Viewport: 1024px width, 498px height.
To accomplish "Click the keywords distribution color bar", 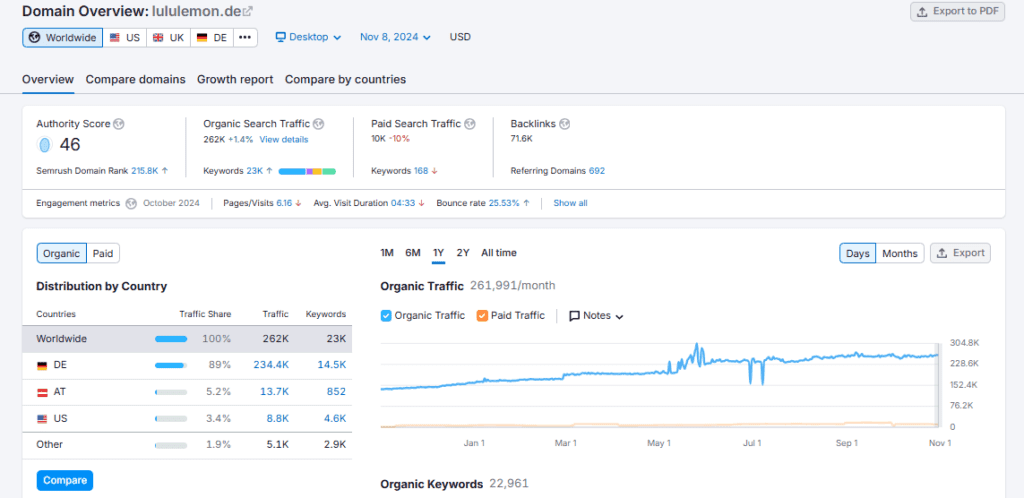I will click(307, 171).
